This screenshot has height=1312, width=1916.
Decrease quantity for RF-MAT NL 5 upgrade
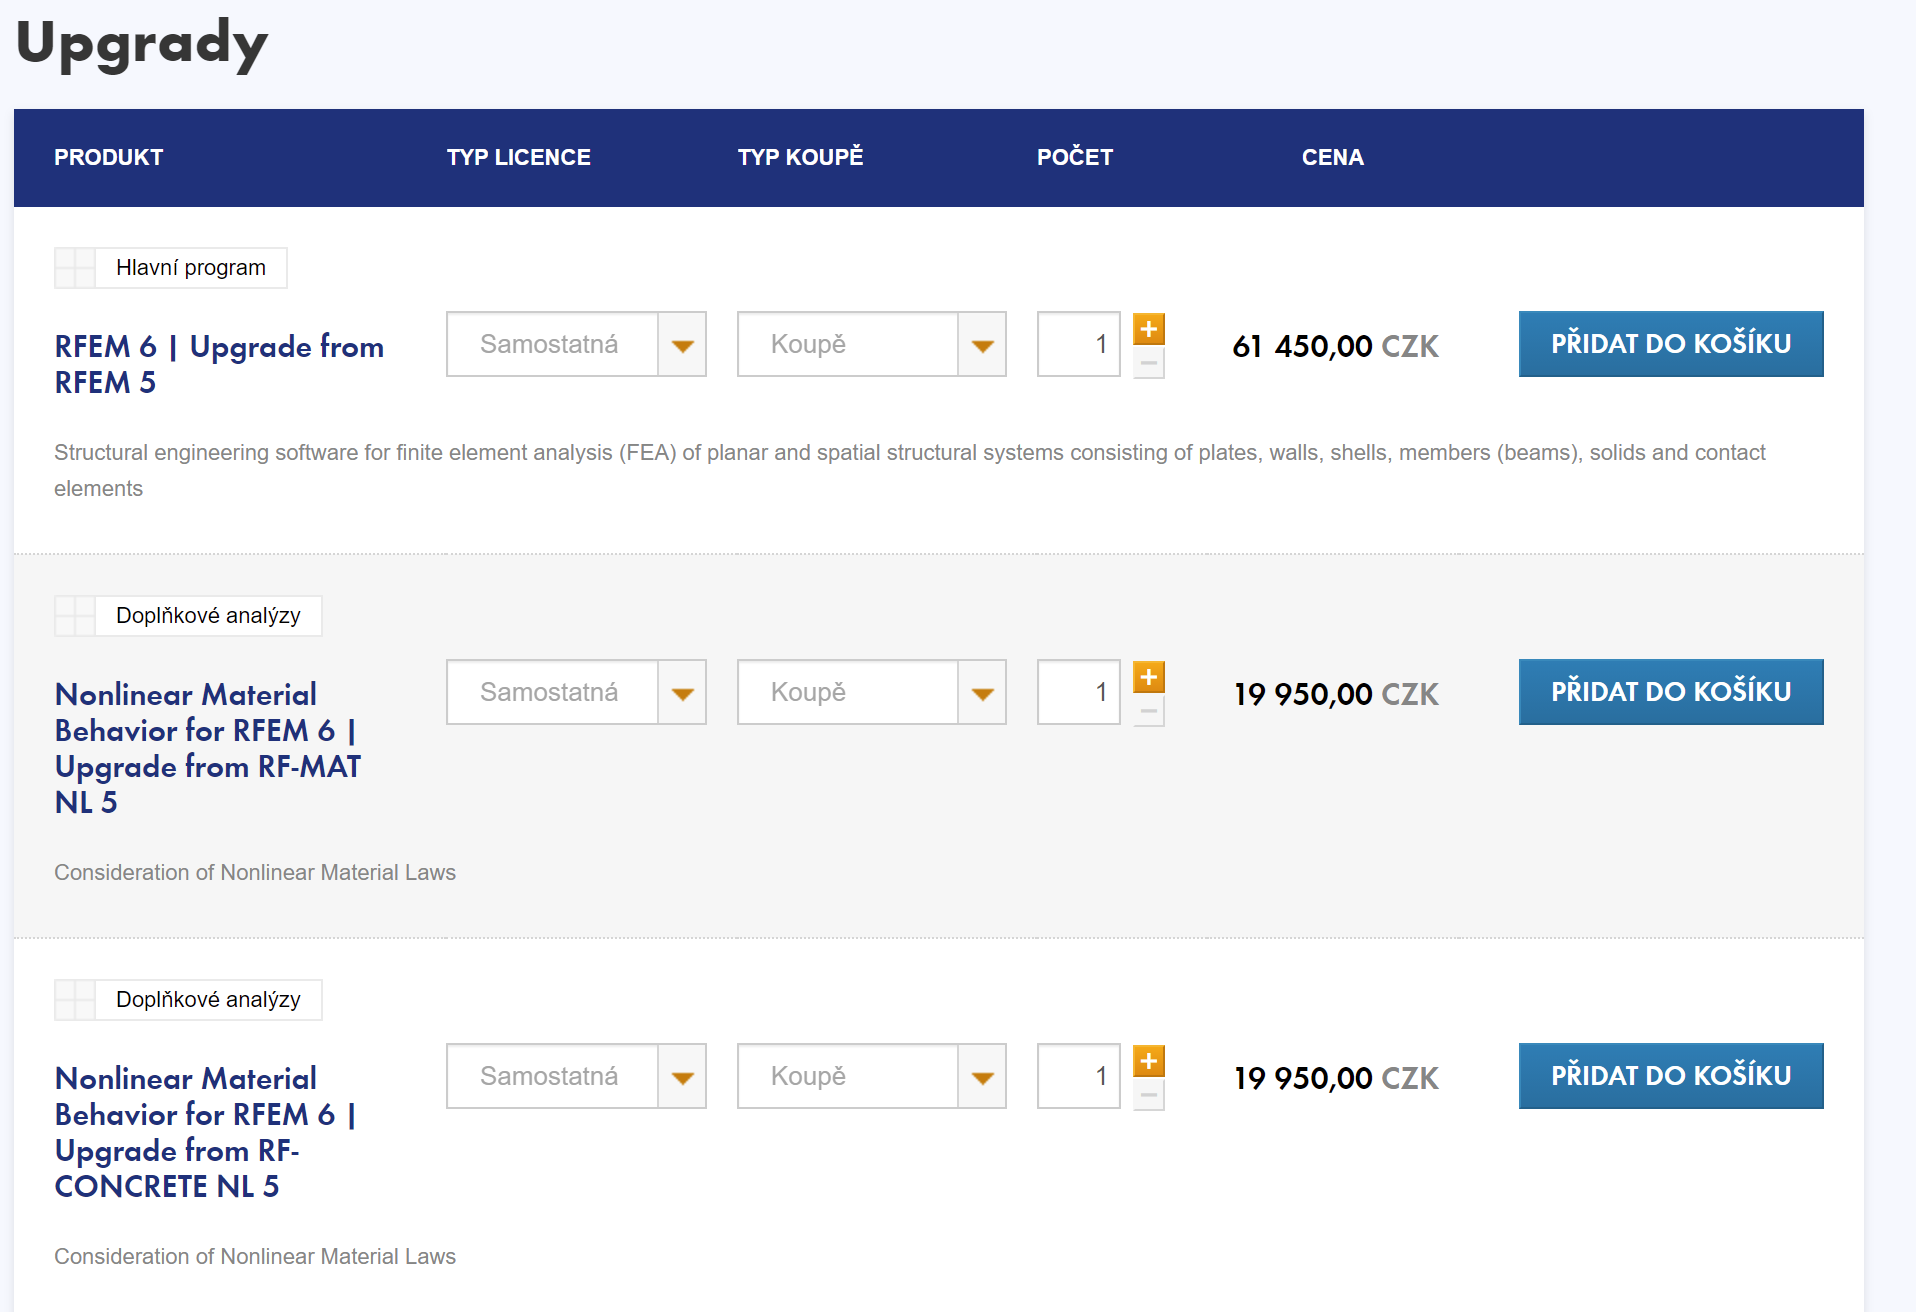coord(1149,711)
